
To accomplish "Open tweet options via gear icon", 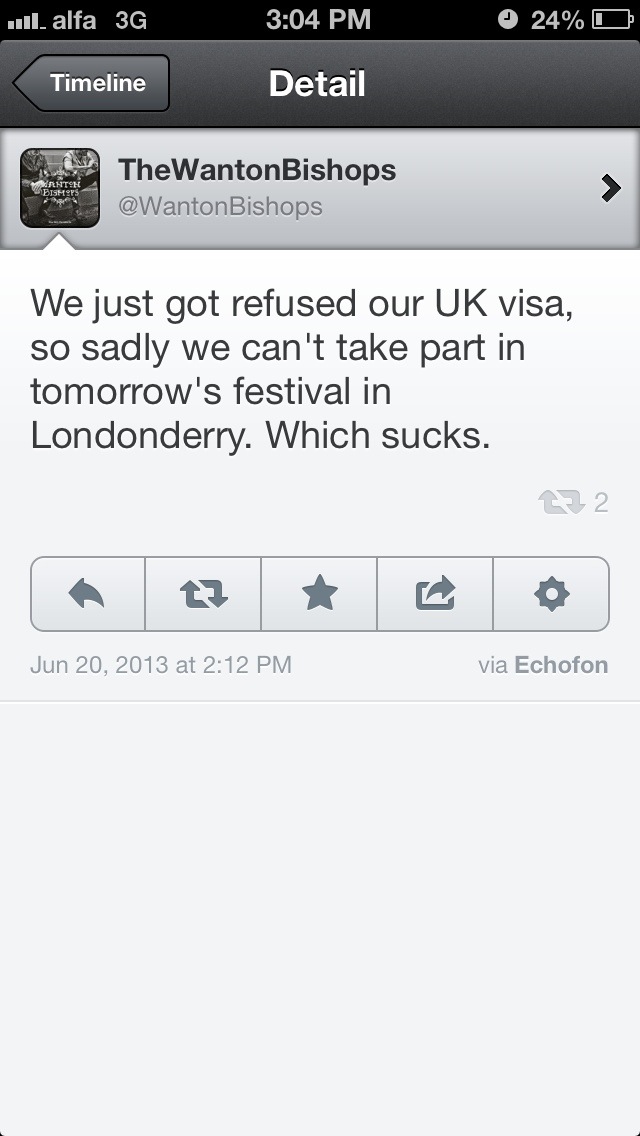I will (551, 595).
